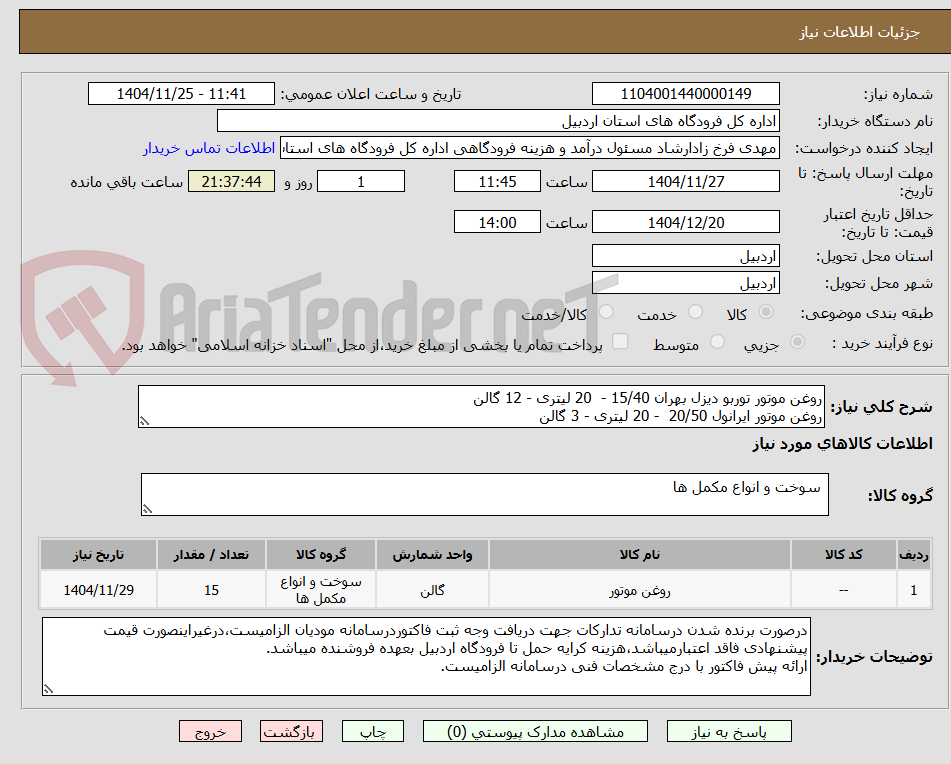Click the اطلاعات کالاهای مورد نیاز heading
Viewport: 951px width, 764px height.
842,444
